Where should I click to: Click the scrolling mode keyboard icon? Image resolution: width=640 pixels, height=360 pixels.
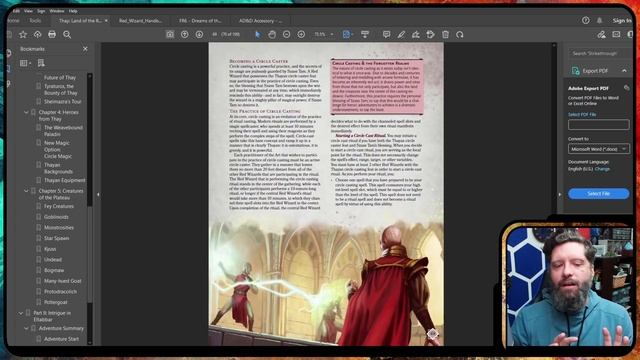(365, 35)
